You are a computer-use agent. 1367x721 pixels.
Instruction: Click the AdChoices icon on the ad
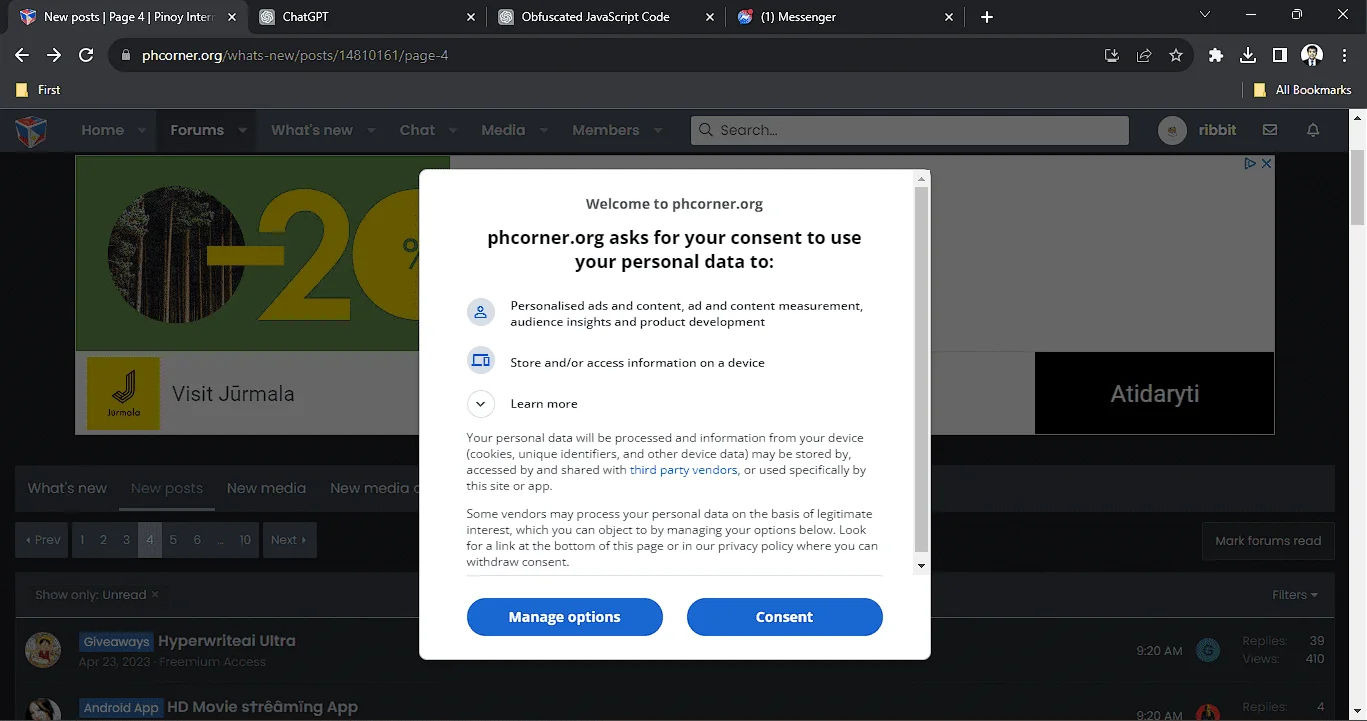click(x=1250, y=163)
